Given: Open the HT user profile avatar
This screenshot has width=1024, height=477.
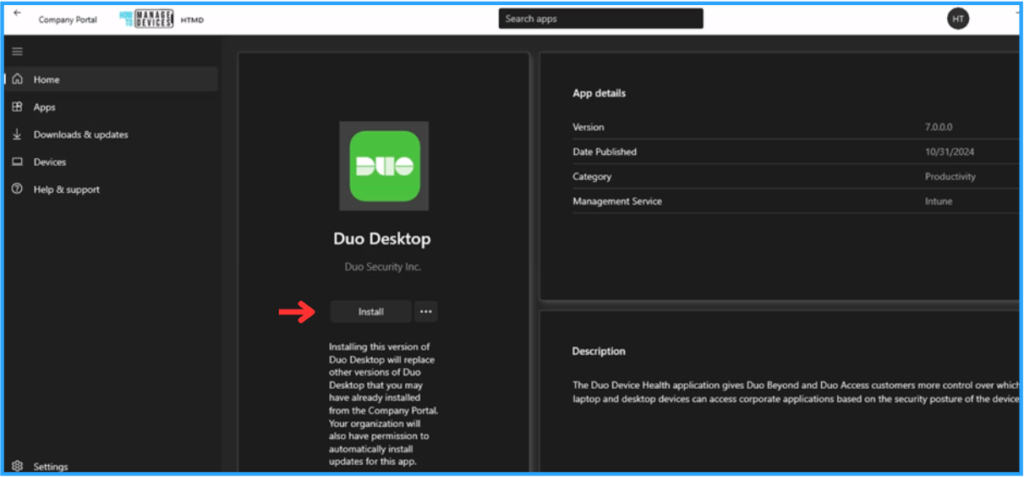Looking at the screenshot, I should click(x=957, y=19).
